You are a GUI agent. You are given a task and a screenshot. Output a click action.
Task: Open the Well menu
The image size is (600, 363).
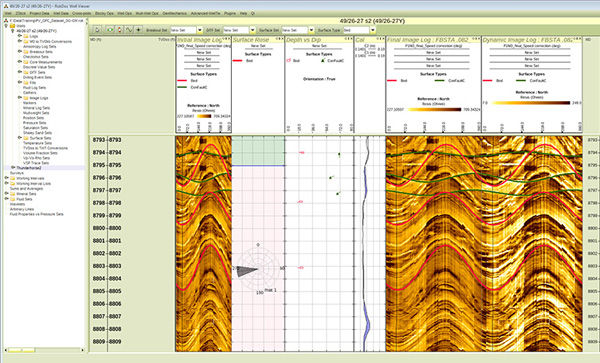(x=8, y=13)
